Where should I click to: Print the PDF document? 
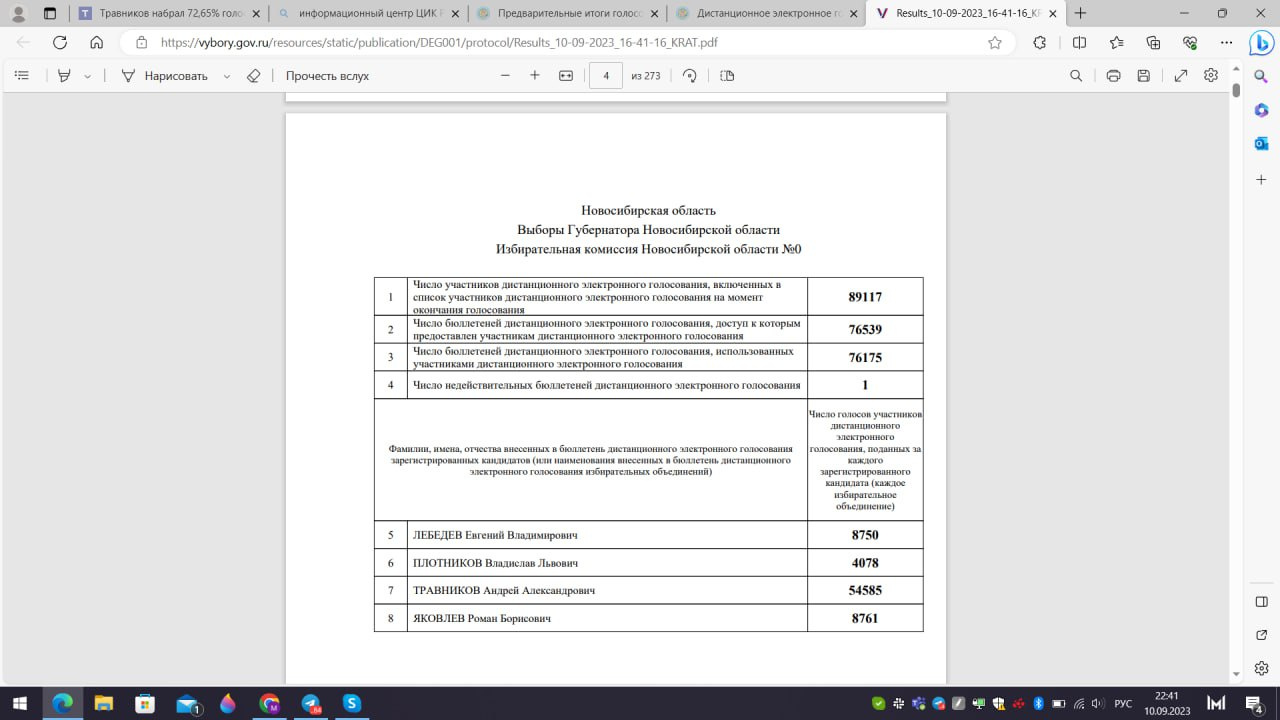[x=1113, y=76]
